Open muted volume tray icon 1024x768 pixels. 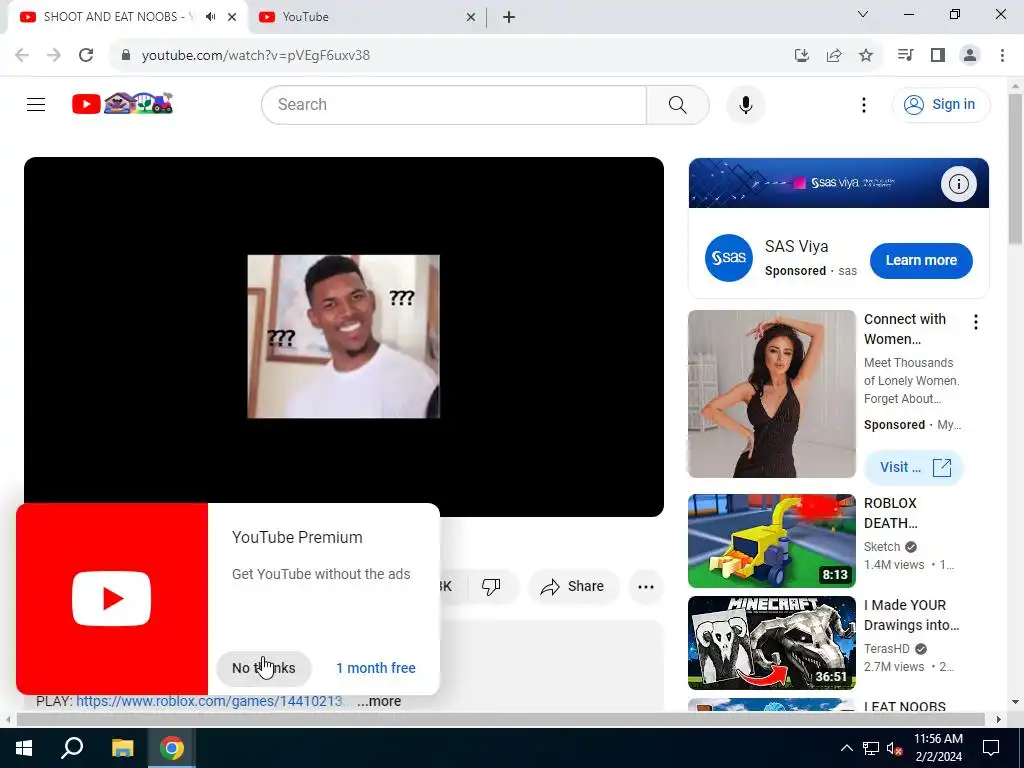[895, 748]
